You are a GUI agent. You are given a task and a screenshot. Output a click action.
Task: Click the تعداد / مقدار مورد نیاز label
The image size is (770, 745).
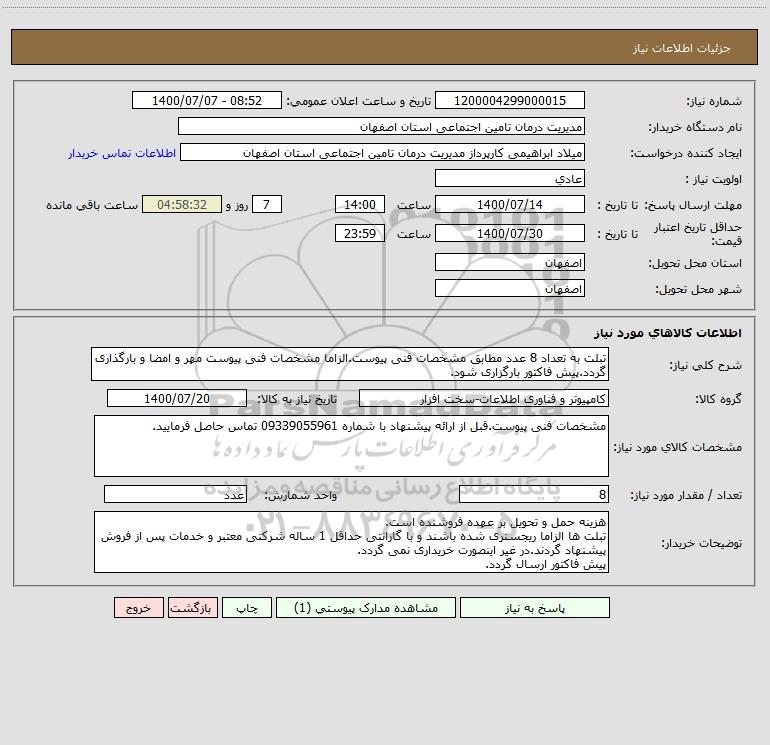(x=686, y=496)
